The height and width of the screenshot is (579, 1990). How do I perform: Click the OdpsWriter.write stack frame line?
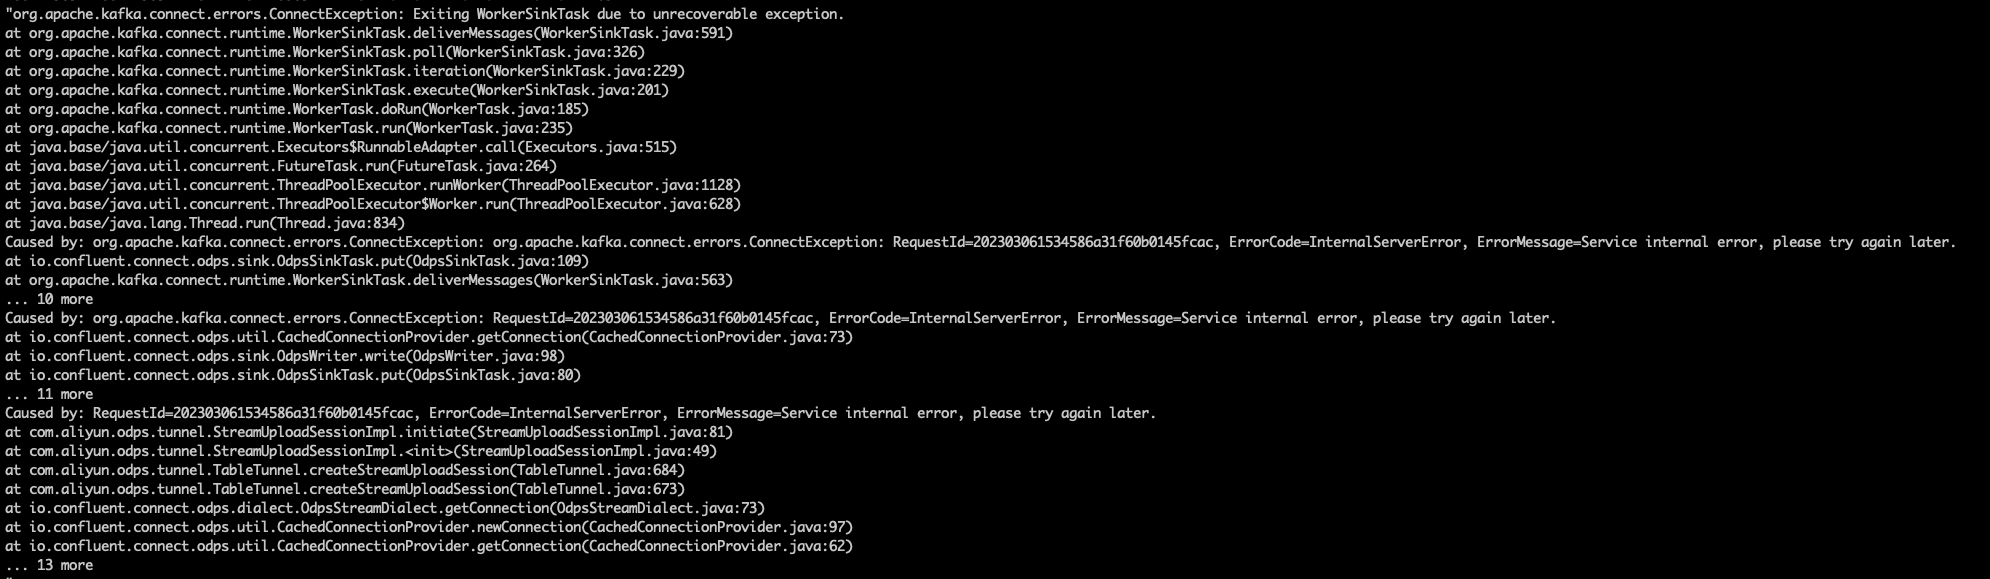point(285,356)
